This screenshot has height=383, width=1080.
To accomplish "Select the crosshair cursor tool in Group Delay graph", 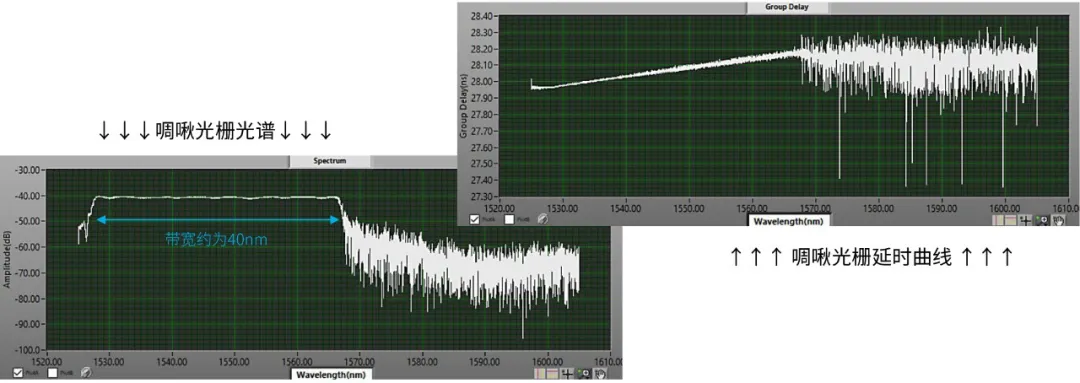I will [1026, 220].
